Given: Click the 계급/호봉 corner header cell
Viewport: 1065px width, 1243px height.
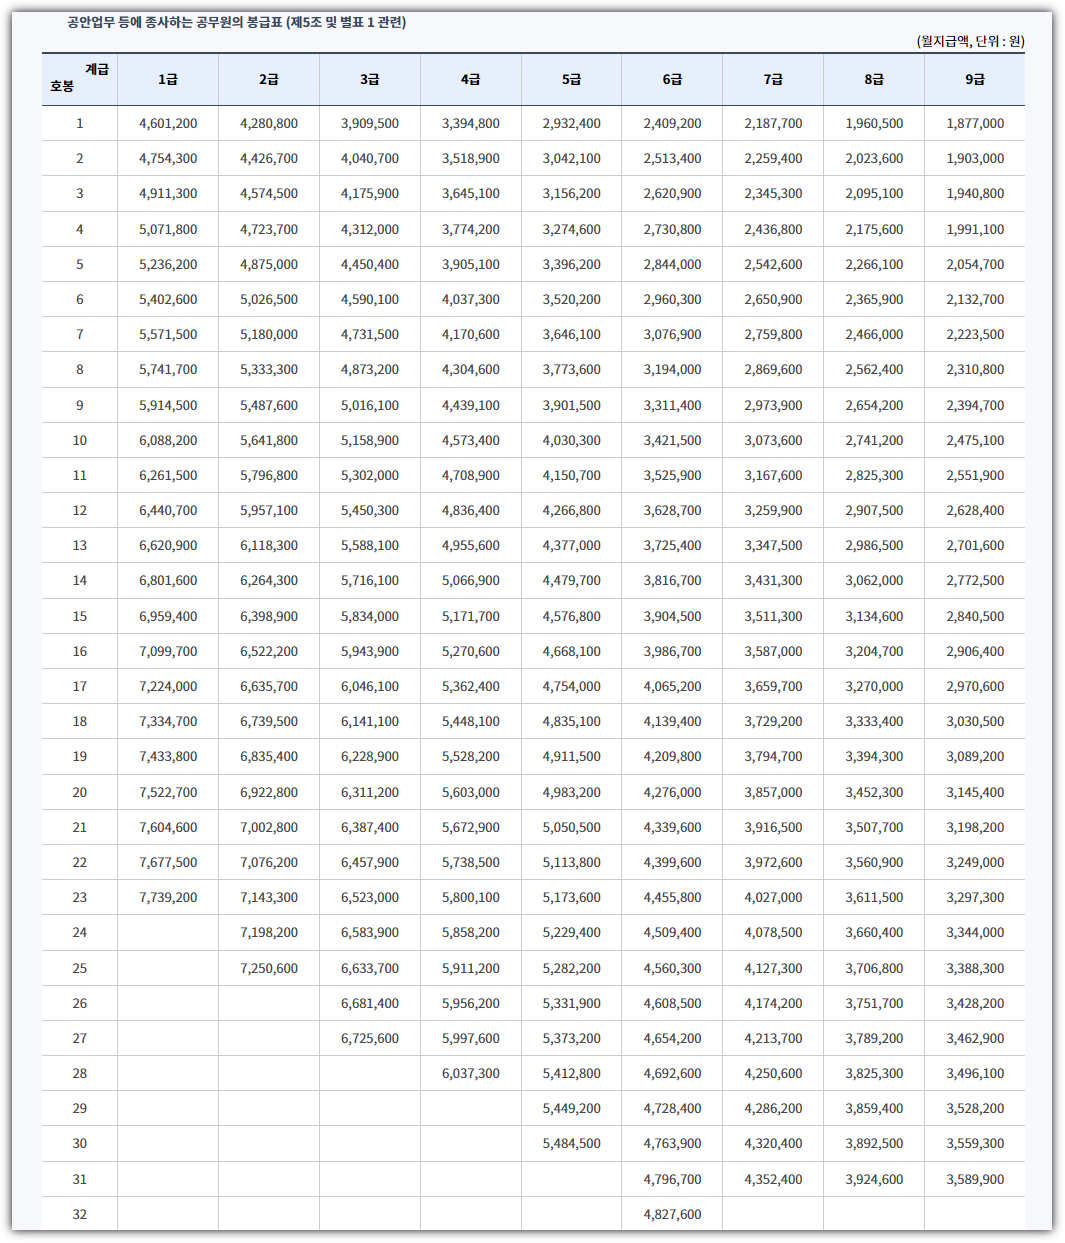Looking at the screenshot, I should click(x=80, y=80).
